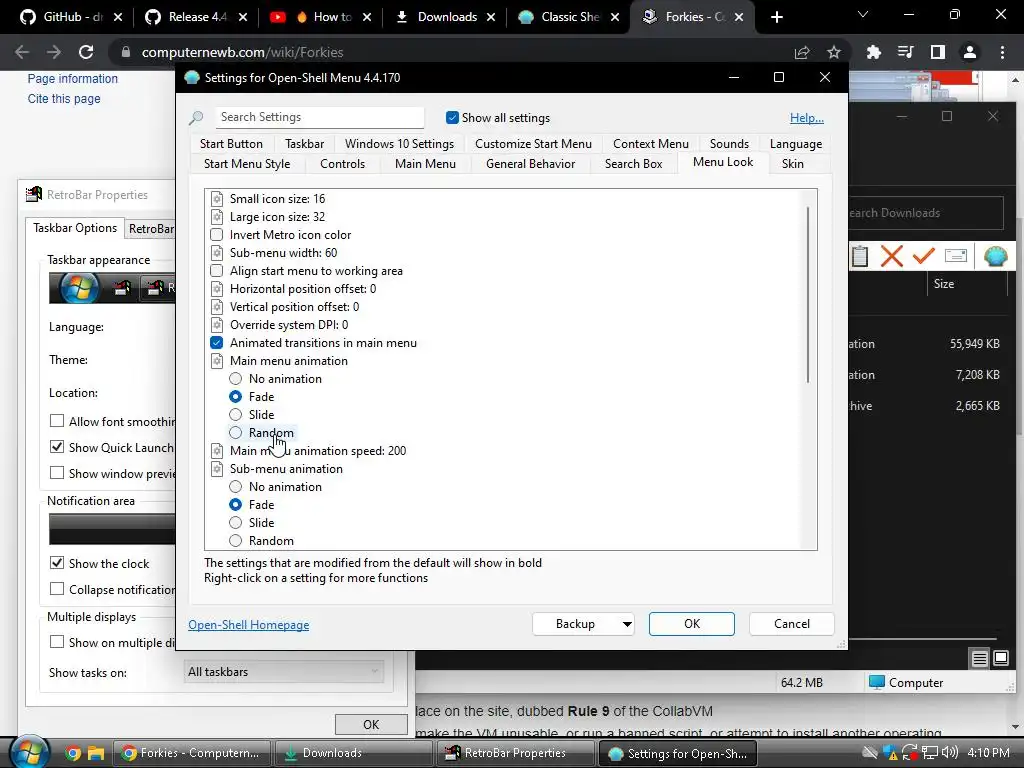Uncheck Show Quick Launch in RetroBar Properties
The image size is (1024, 768).
(57, 447)
